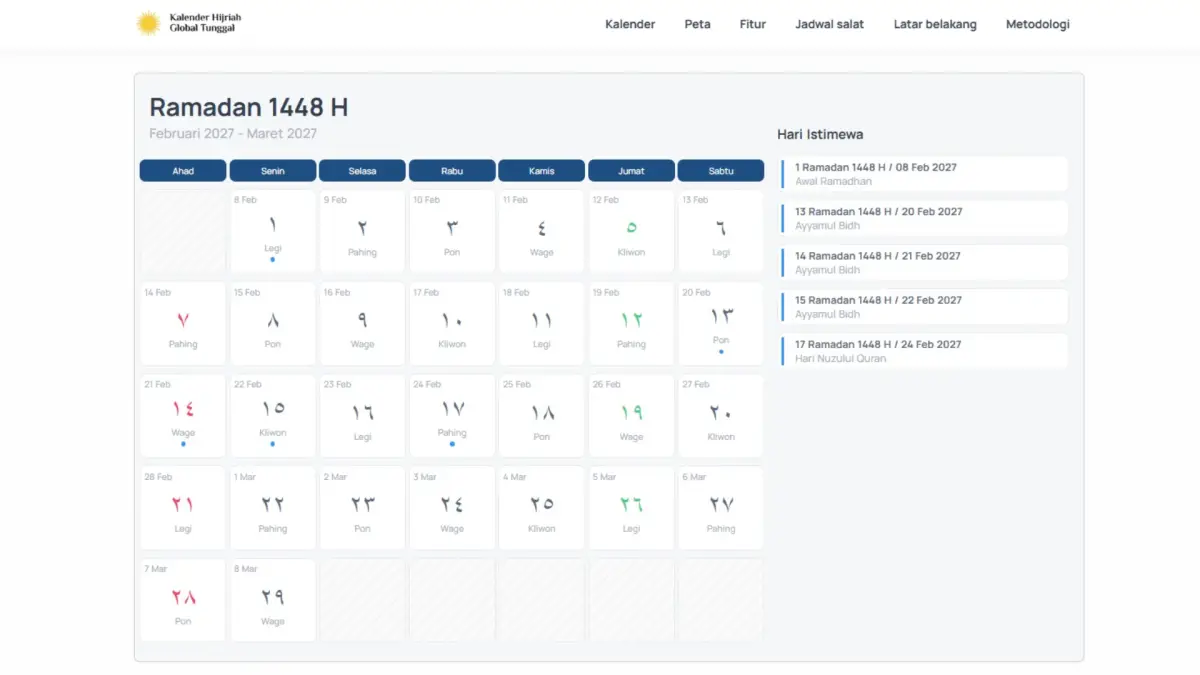Image resolution: width=1200 pixels, height=675 pixels.
Task: Select the 23 Feb Legi day cell
Action: (362, 416)
